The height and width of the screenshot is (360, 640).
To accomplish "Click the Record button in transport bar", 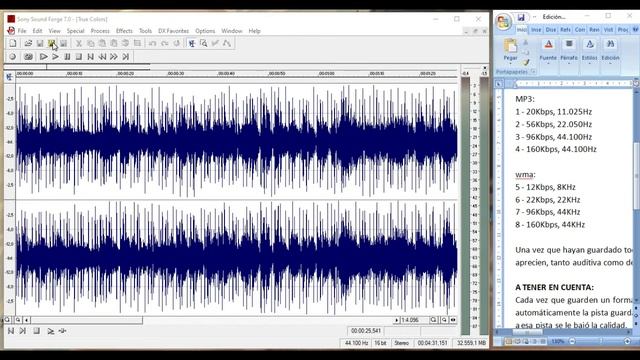I will click(13, 57).
